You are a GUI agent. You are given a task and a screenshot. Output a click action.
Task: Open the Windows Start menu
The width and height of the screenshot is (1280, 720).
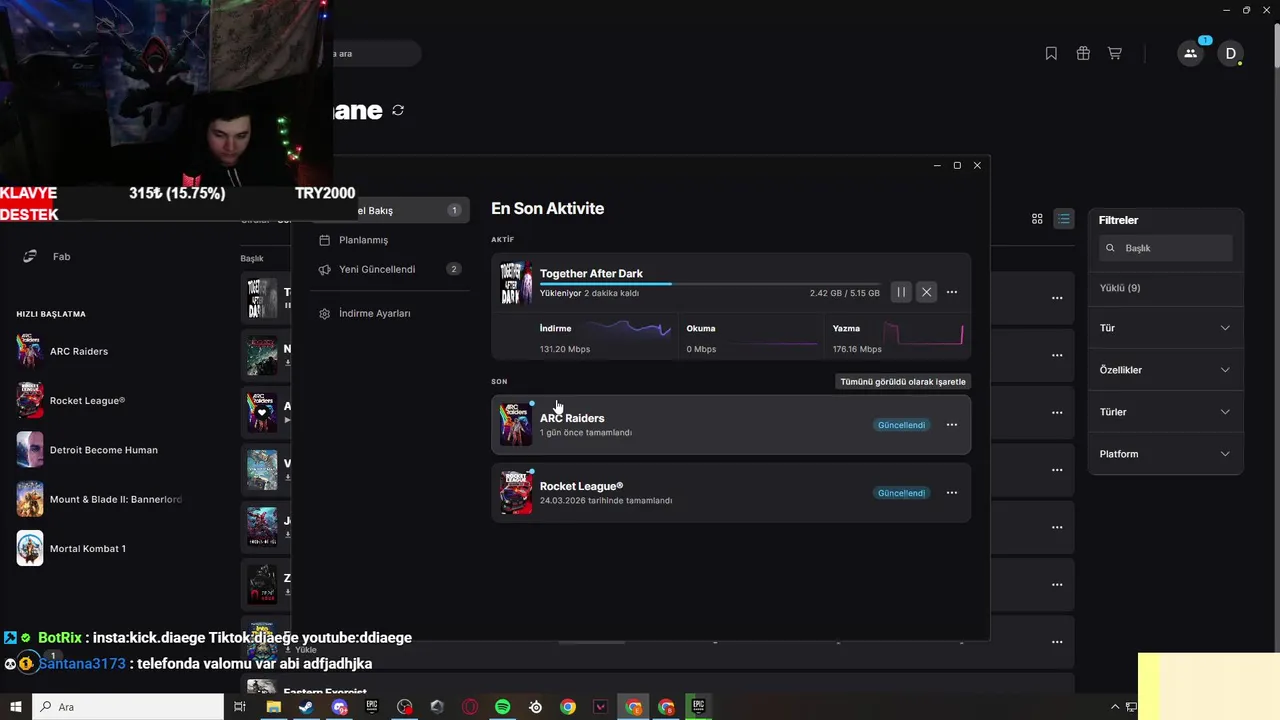tap(16, 707)
